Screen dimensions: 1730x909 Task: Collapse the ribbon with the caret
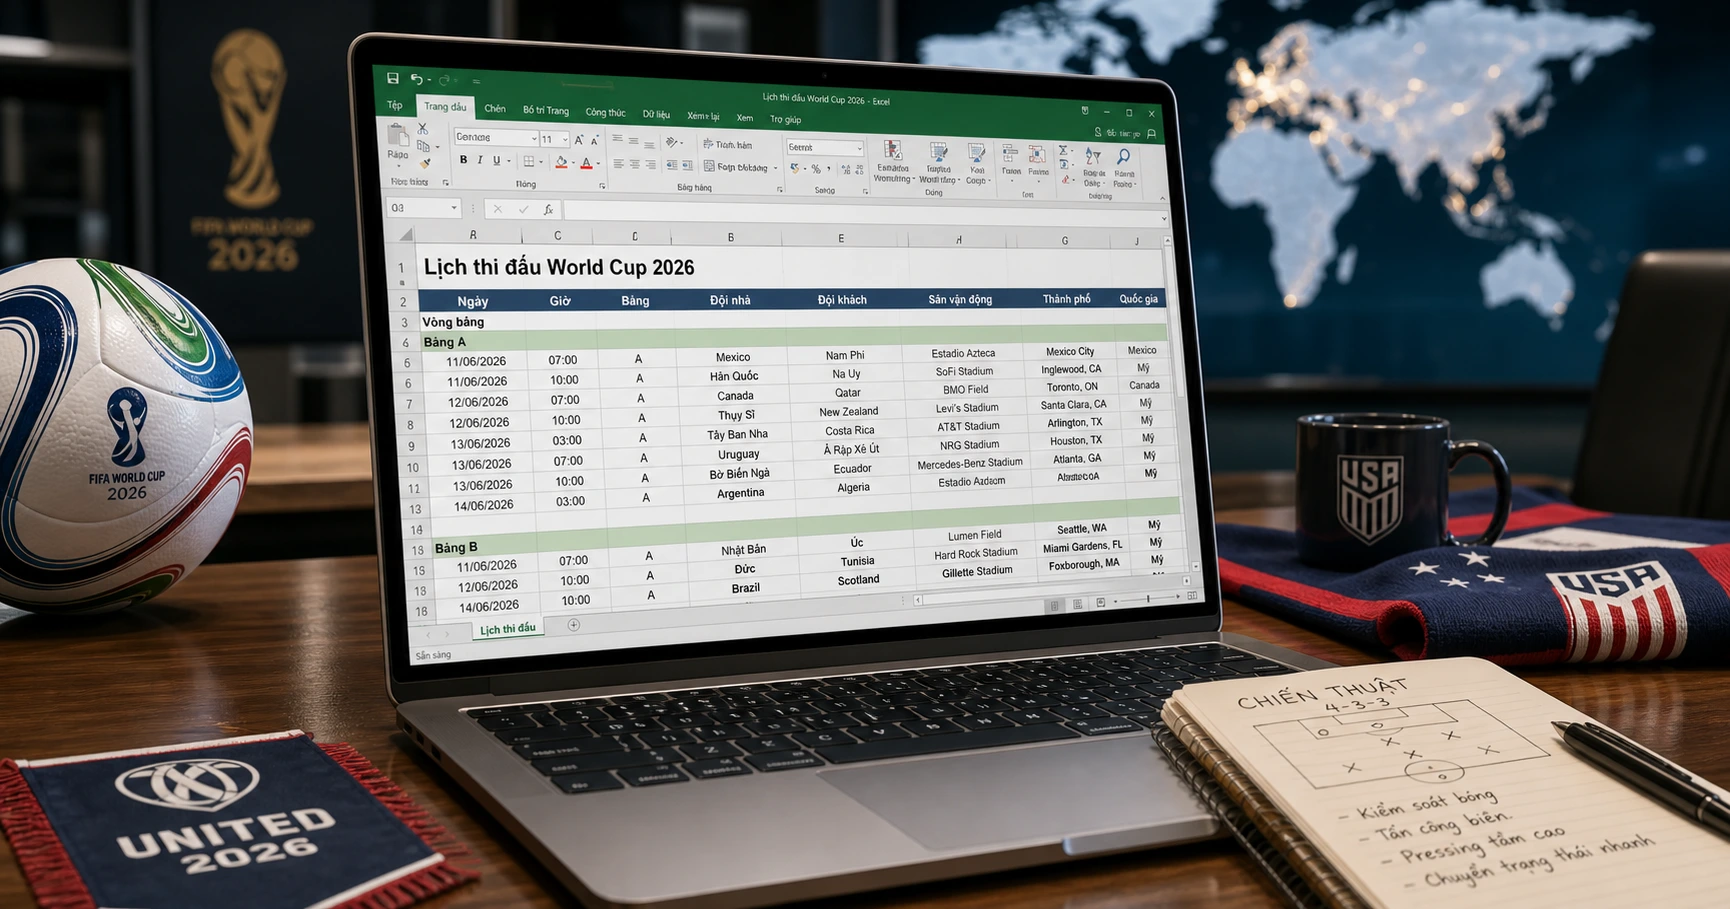pyautogui.click(x=1162, y=198)
